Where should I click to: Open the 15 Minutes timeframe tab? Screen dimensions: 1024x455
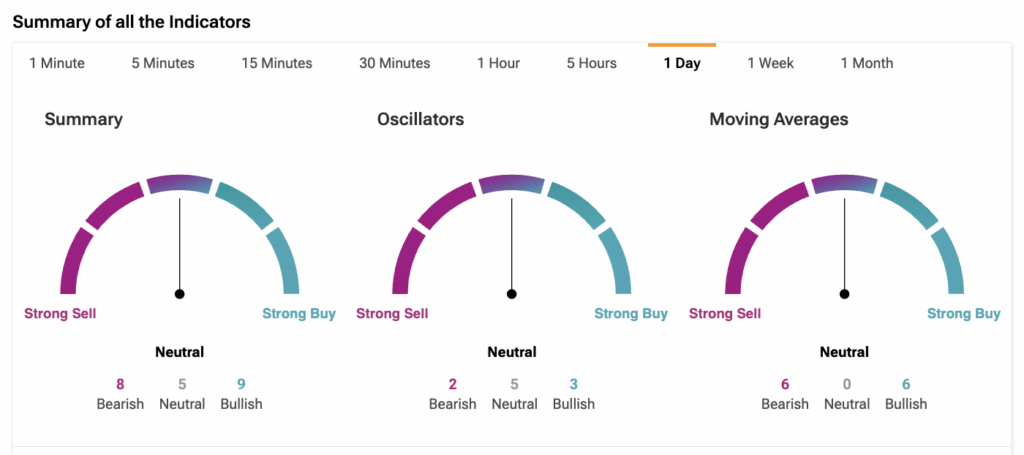click(x=277, y=63)
